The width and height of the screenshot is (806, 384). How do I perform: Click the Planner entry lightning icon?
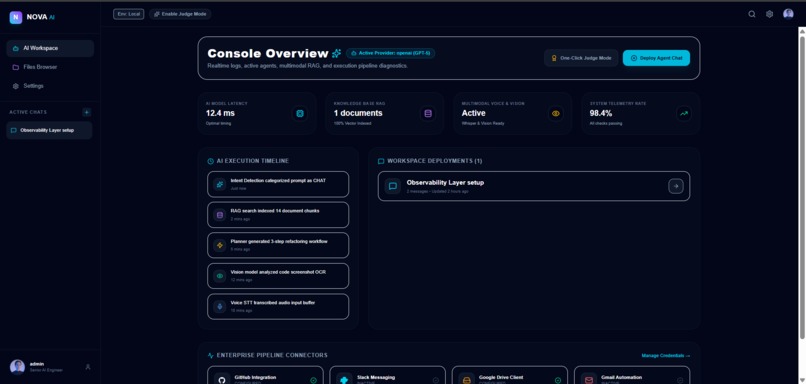pos(220,246)
